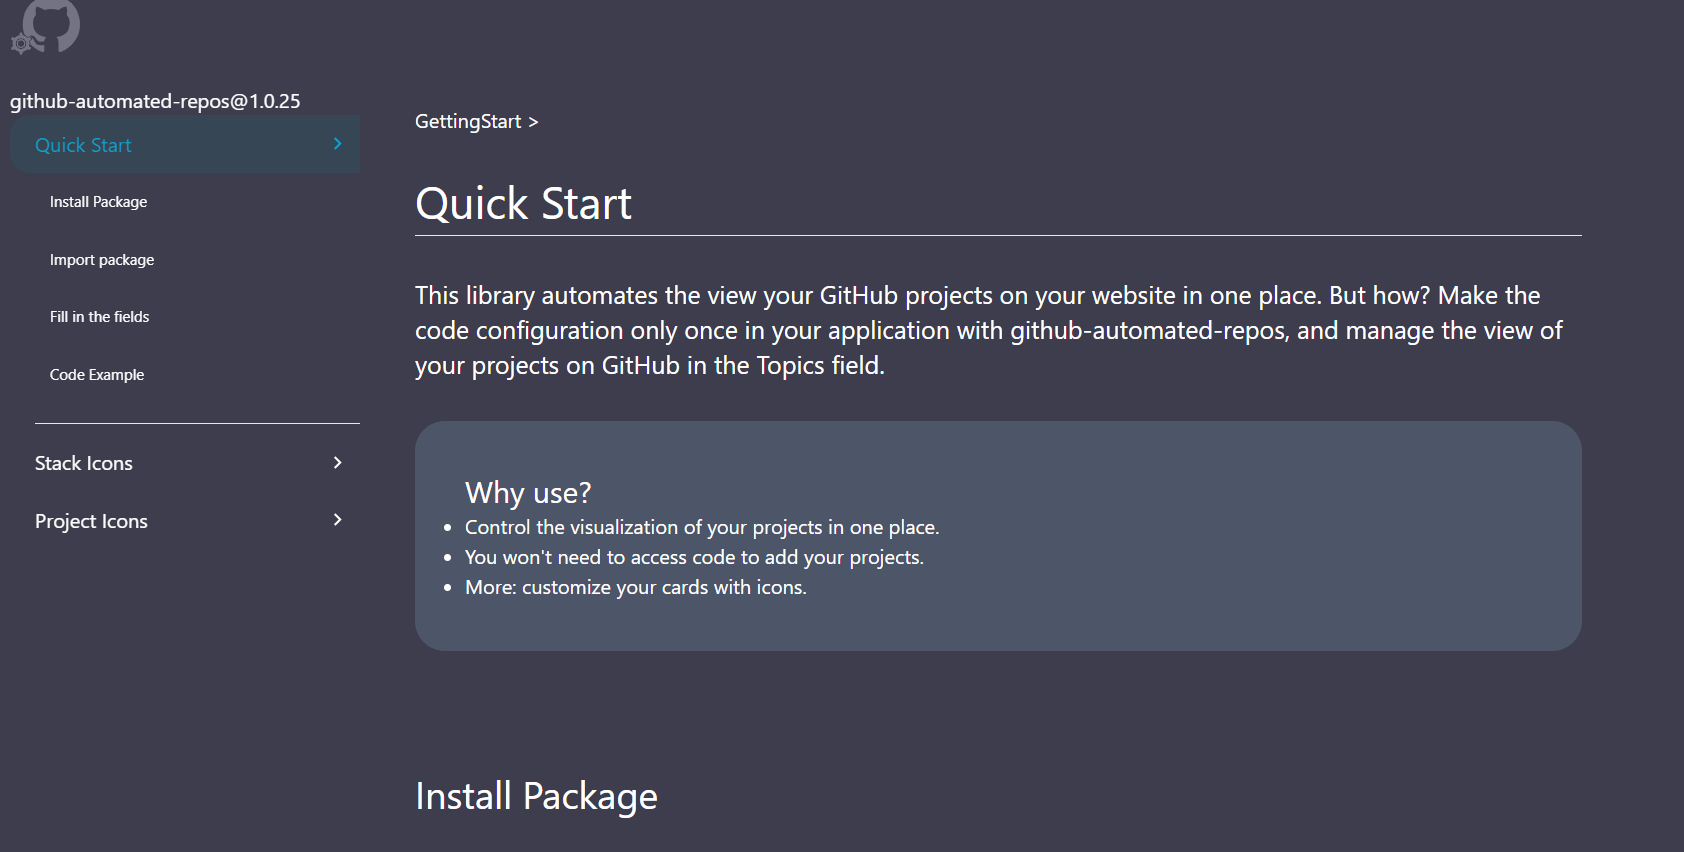
Task: Click the Why use? callout title
Action: coord(528,492)
